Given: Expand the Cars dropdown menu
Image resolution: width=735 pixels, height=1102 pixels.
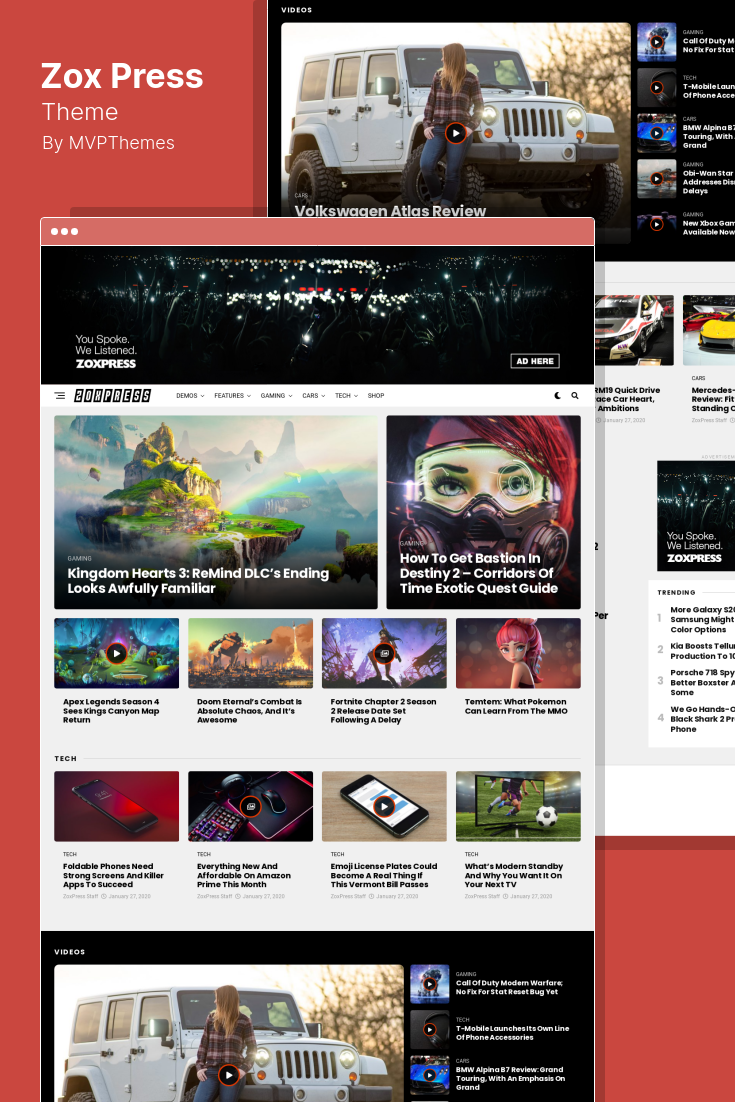Looking at the screenshot, I should (x=313, y=396).
